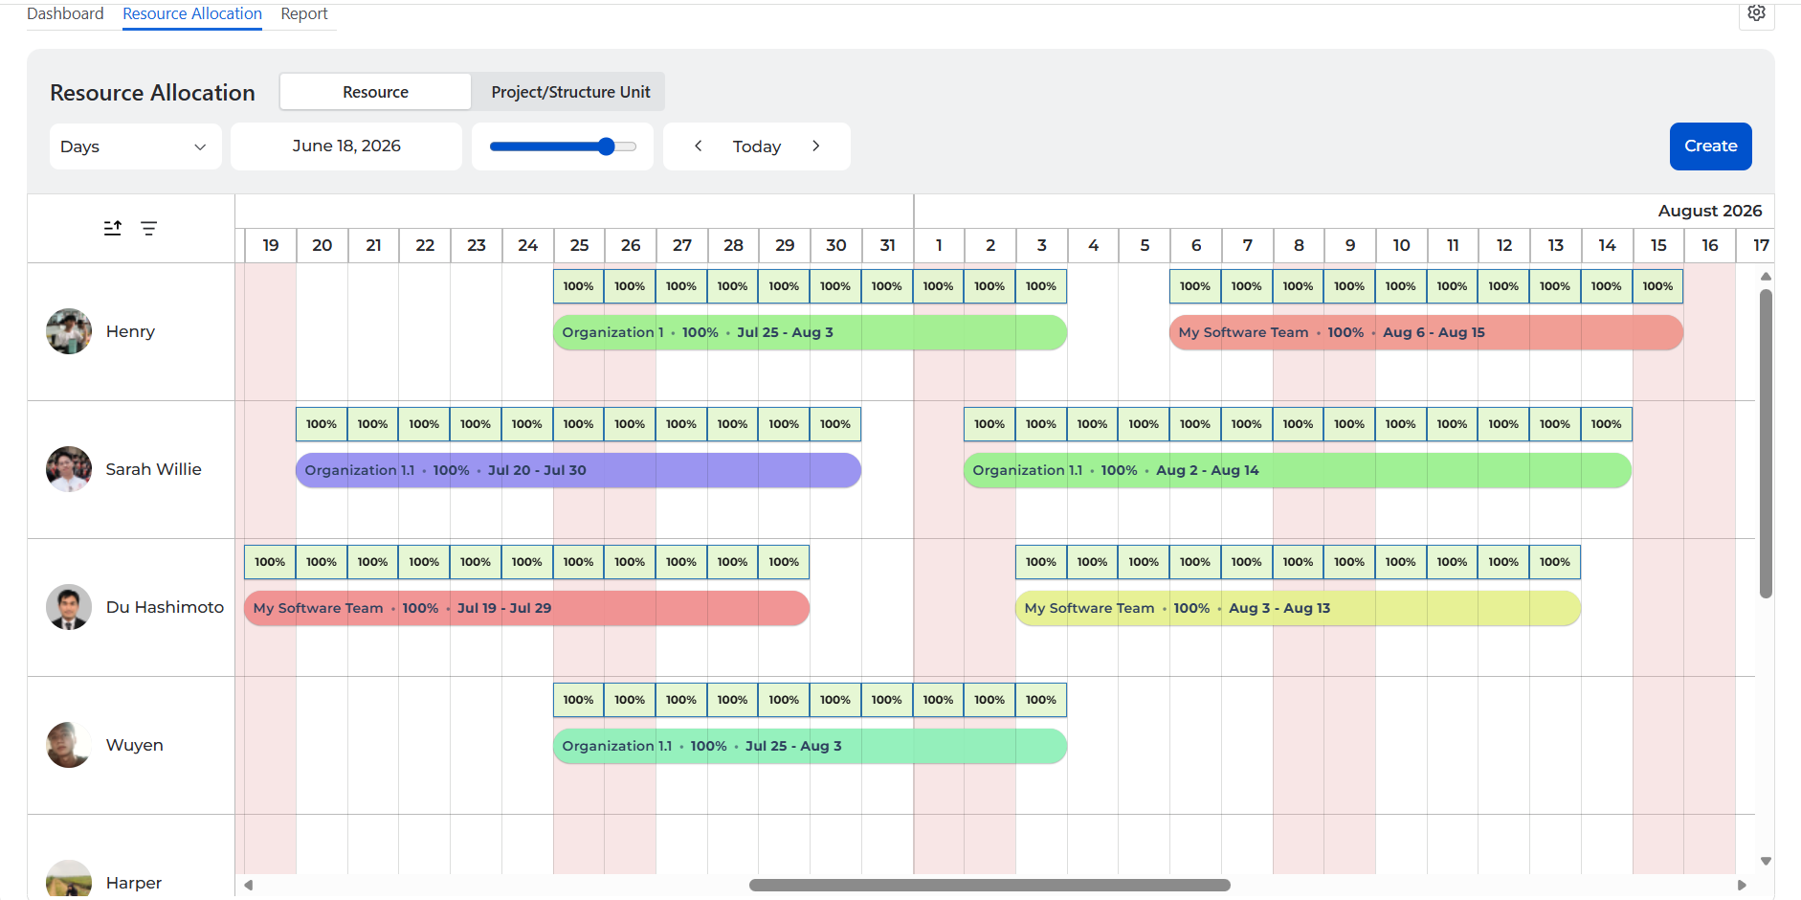Click Henry's first 100% cell on the 25th

[578, 286]
